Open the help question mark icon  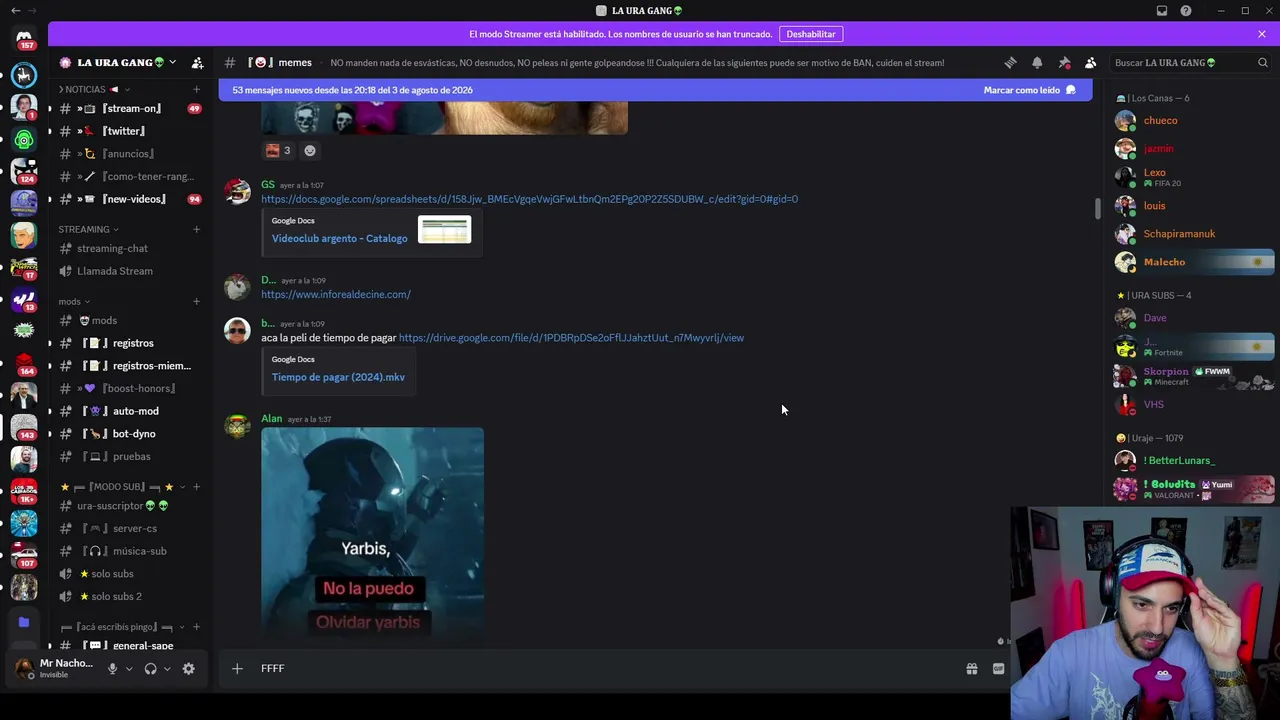click(x=1186, y=10)
